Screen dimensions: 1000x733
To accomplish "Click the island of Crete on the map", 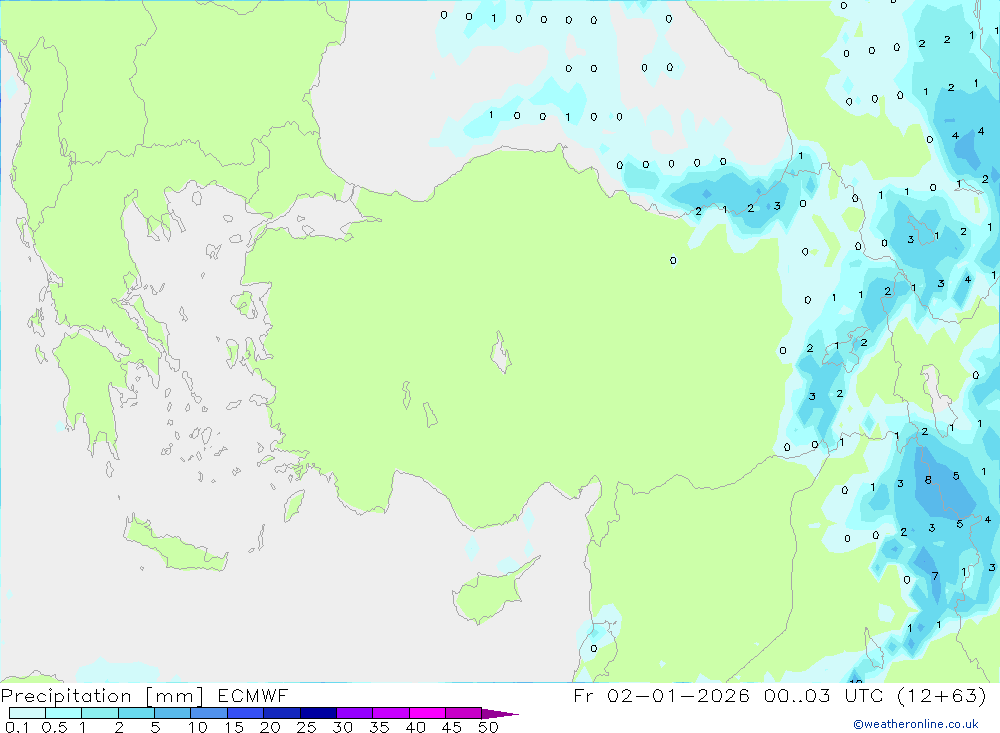I will [175, 542].
